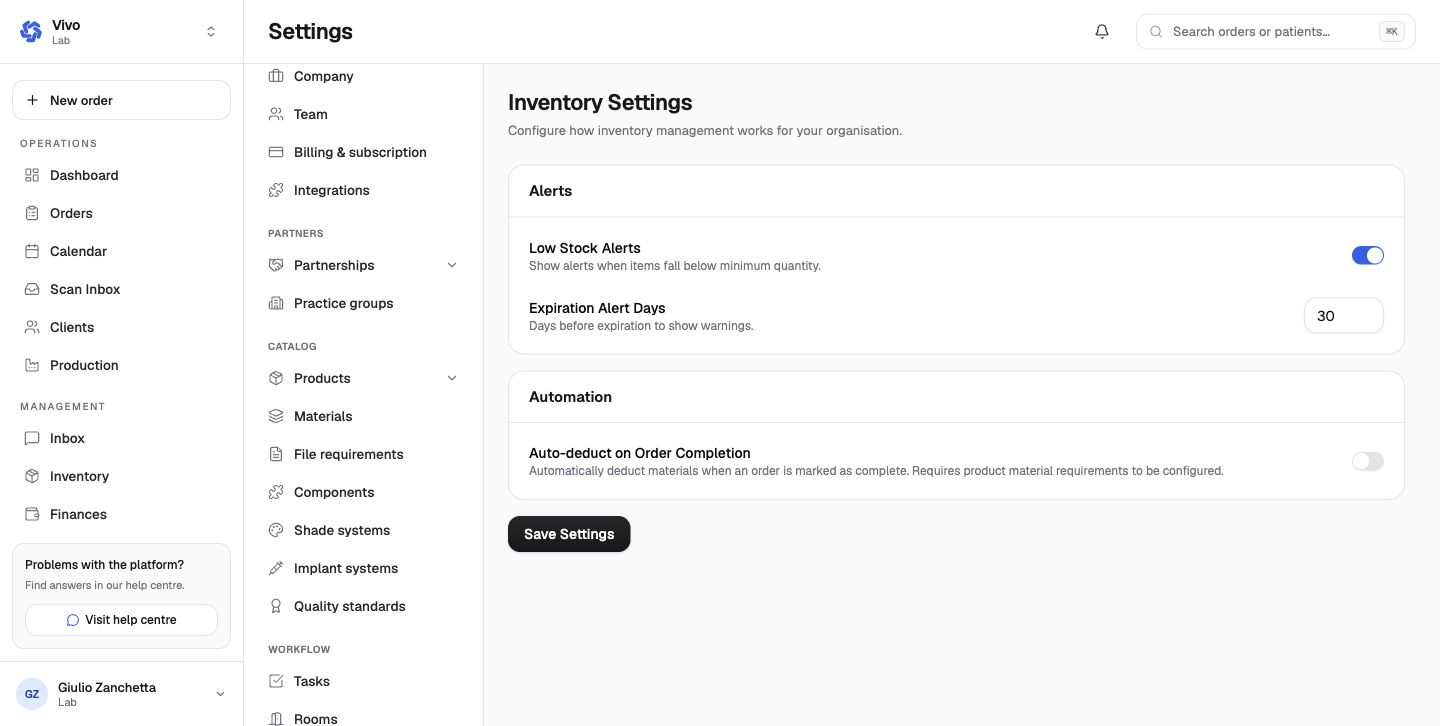The width and height of the screenshot is (1440, 726).
Task: Click the Expiration Alert Days input
Action: click(x=1344, y=316)
